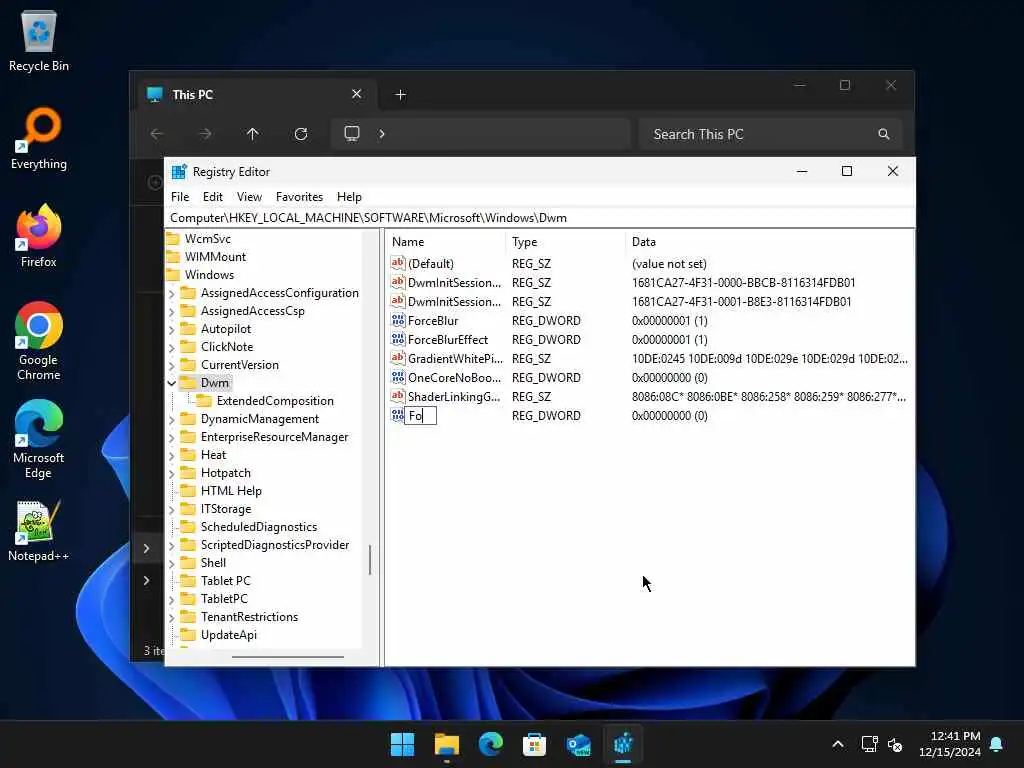Click the value name edit box containing Fo
This screenshot has height=768, width=1024.
click(421, 415)
